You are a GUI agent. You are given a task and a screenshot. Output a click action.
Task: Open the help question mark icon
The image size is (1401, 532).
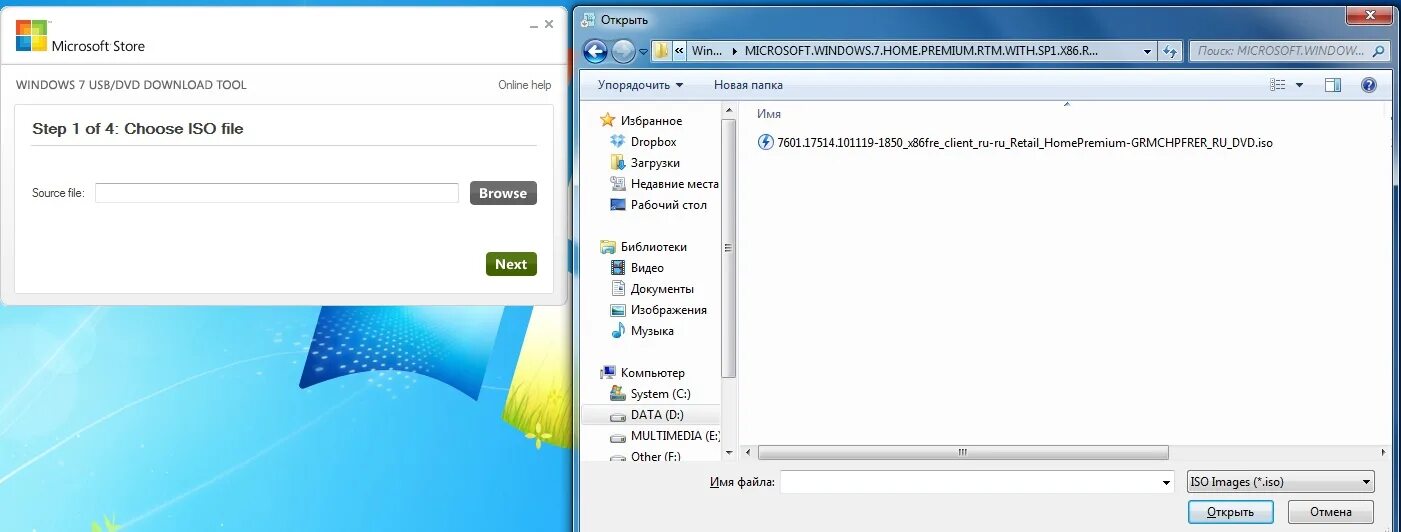(x=1369, y=85)
